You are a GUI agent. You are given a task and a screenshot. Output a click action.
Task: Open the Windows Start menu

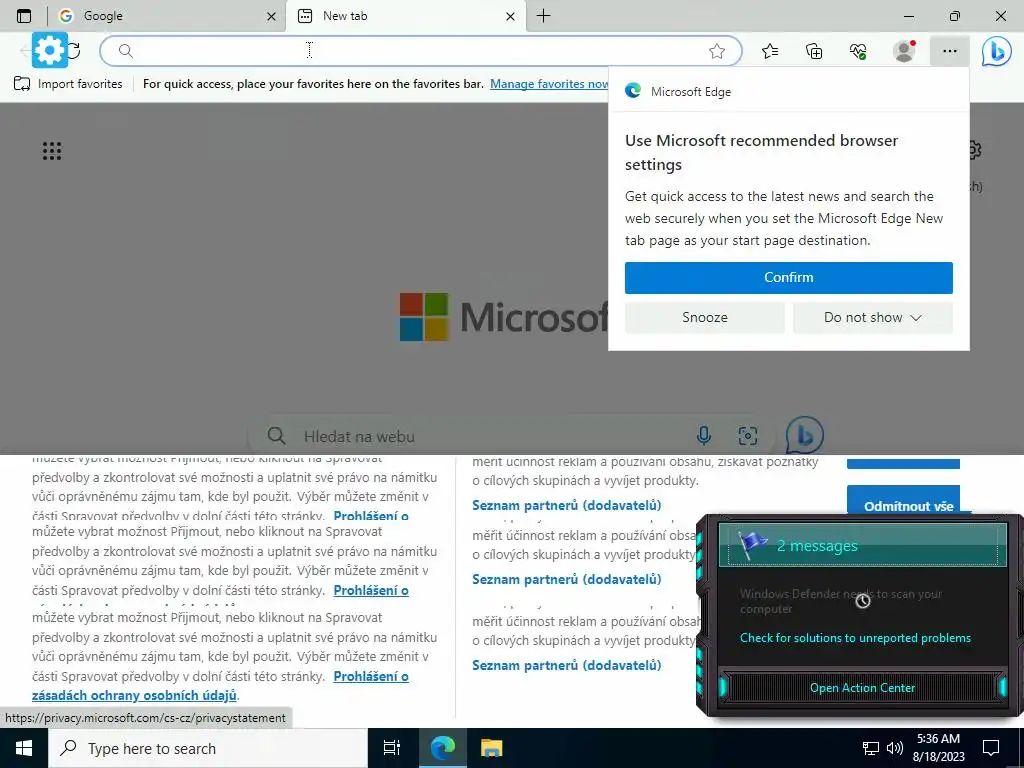(x=24, y=748)
